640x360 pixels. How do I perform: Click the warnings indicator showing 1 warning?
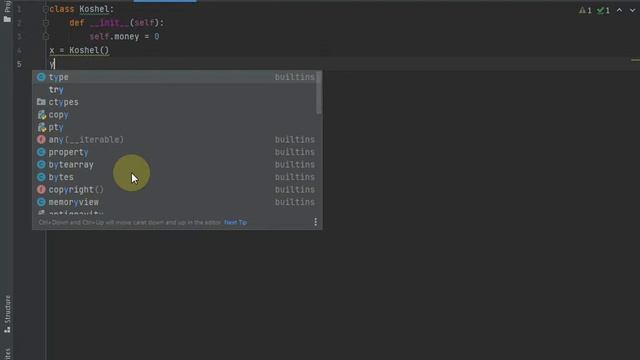(x=585, y=11)
